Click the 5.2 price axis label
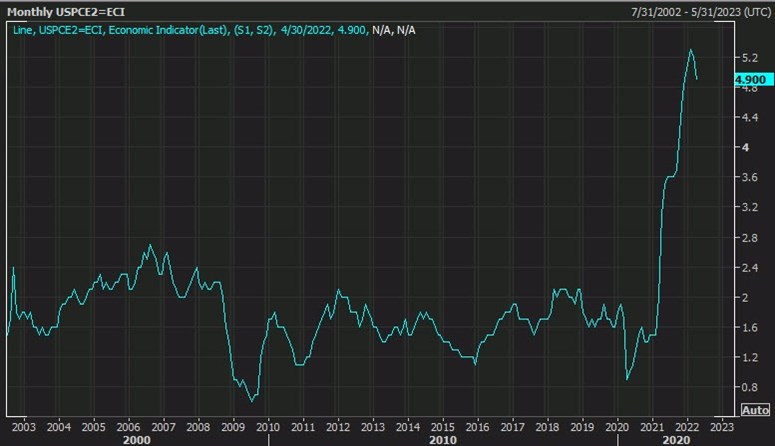775x446 pixels. pos(746,58)
